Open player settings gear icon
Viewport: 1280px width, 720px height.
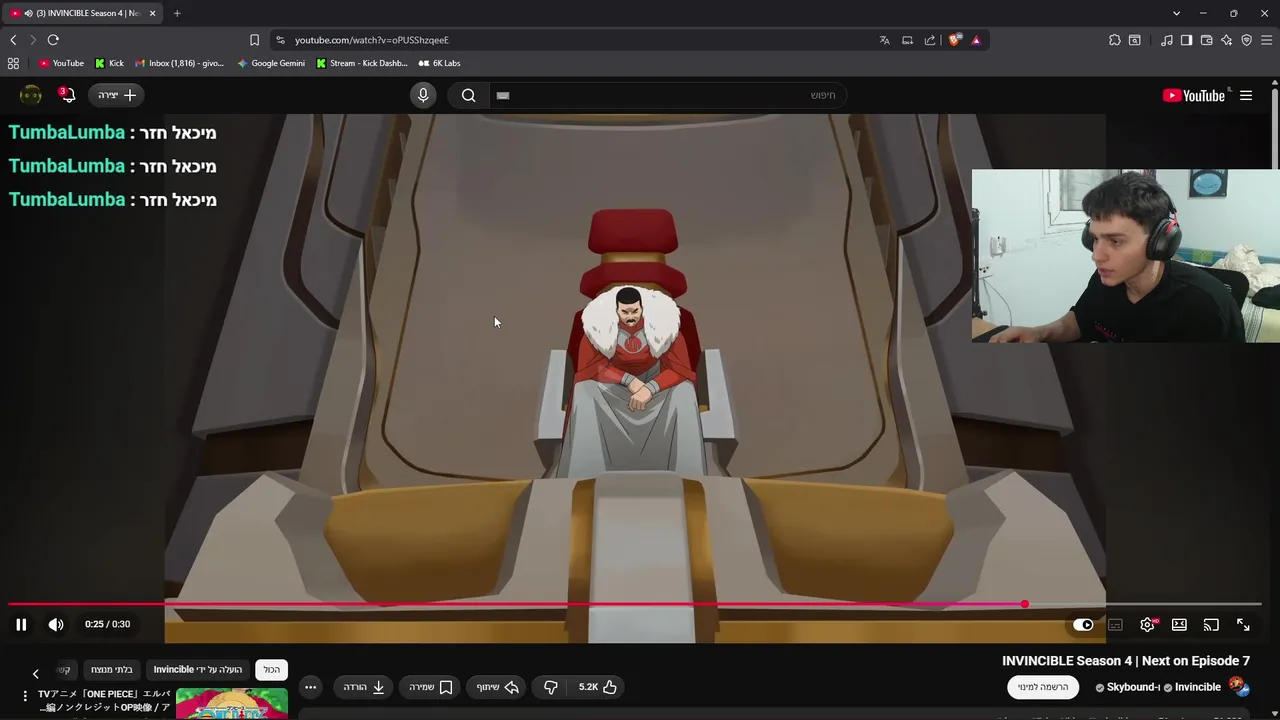[1147, 625]
